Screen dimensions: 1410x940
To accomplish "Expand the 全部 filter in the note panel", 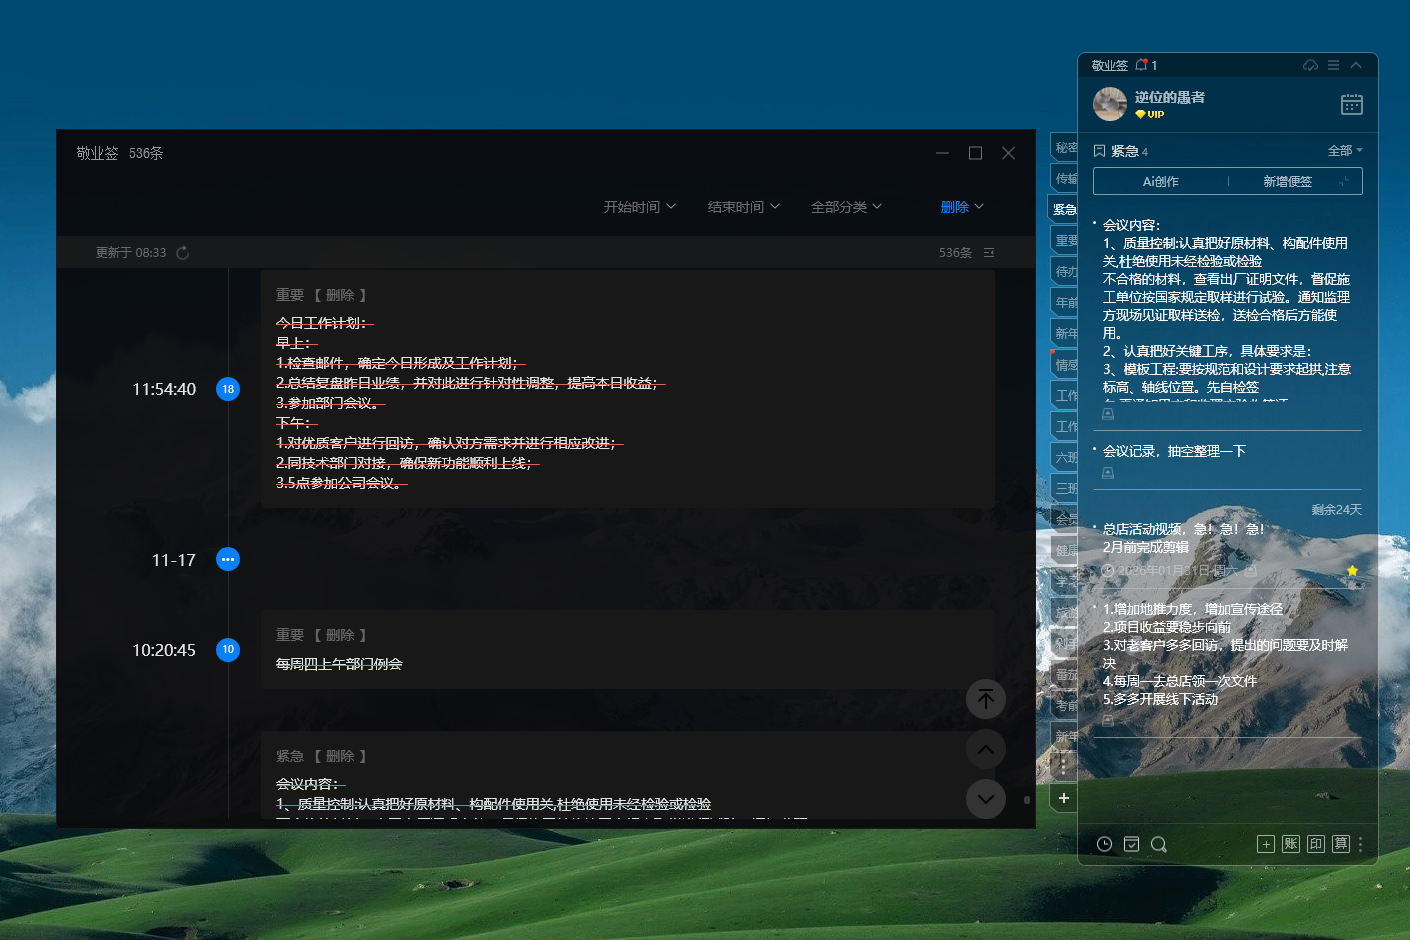I will [x=1345, y=151].
